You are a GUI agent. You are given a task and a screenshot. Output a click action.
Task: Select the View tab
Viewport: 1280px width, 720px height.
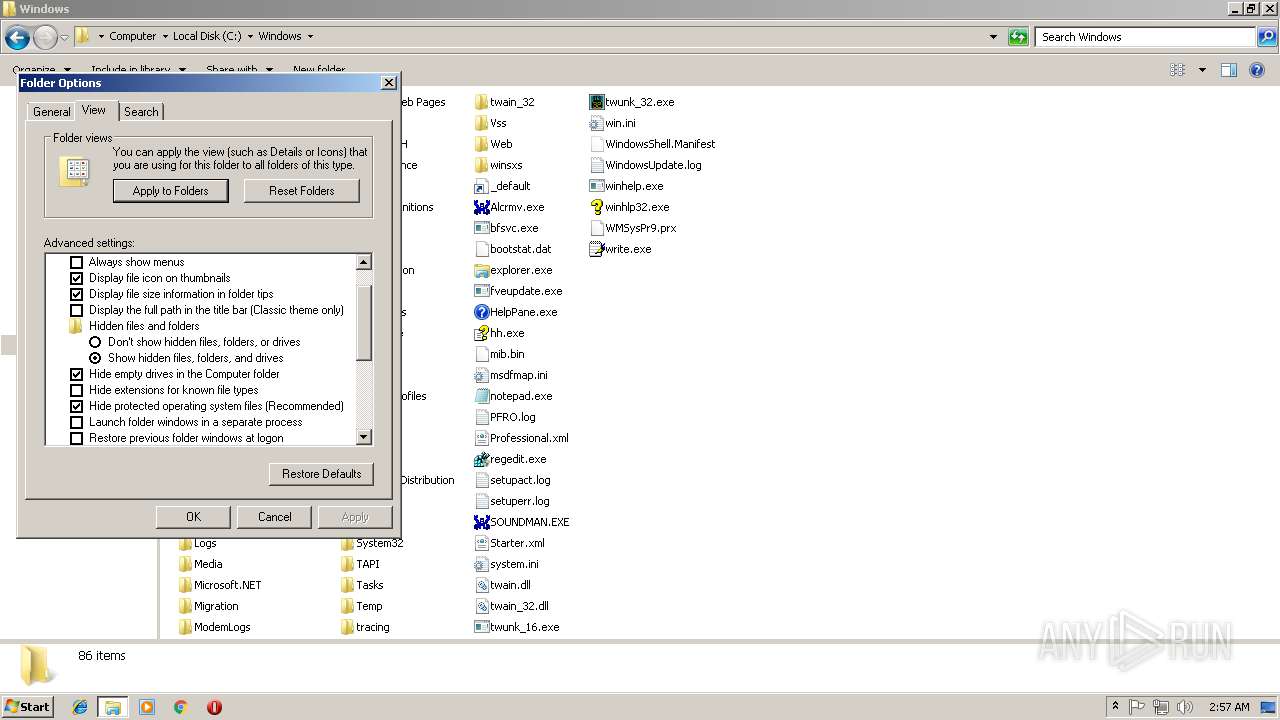coord(94,110)
